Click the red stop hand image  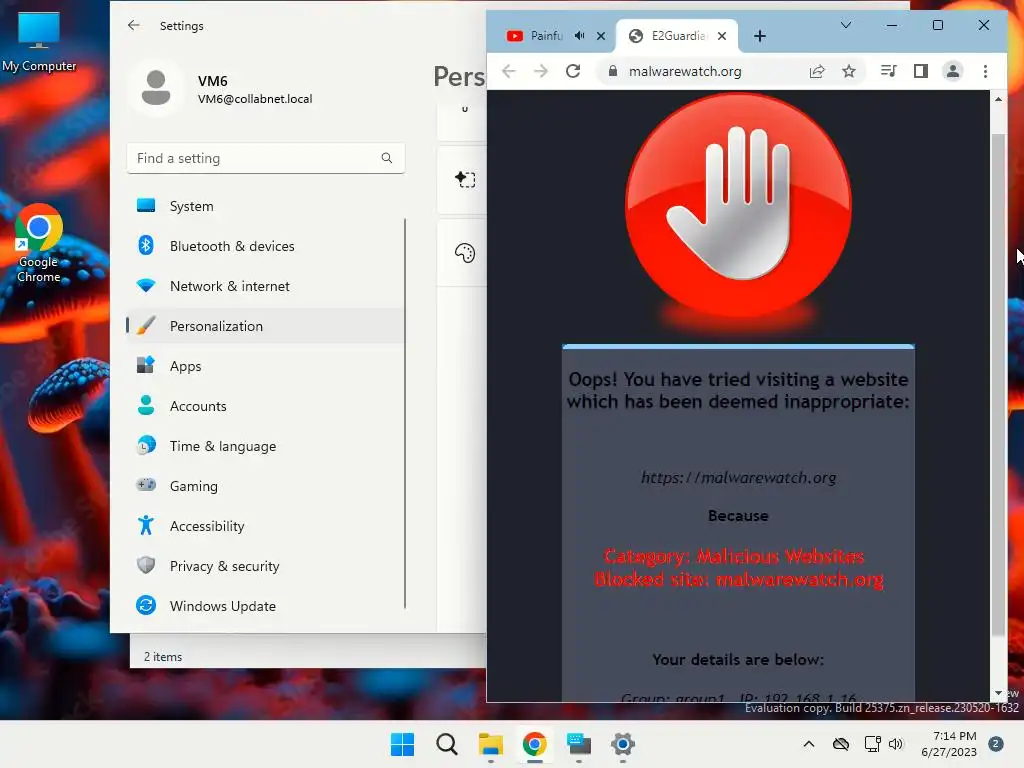pyautogui.click(x=738, y=206)
